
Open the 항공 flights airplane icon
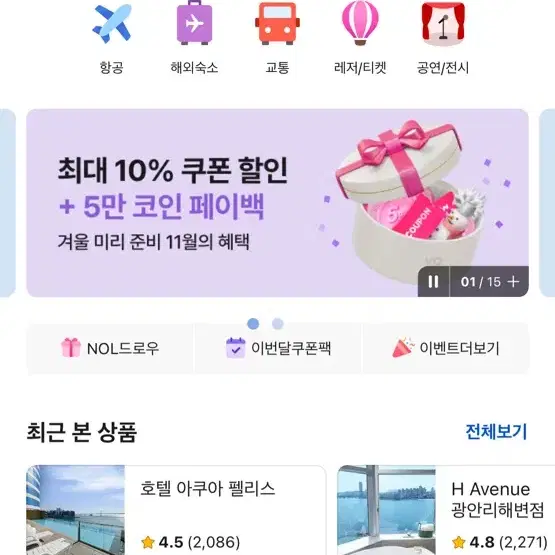coord(112,24)
